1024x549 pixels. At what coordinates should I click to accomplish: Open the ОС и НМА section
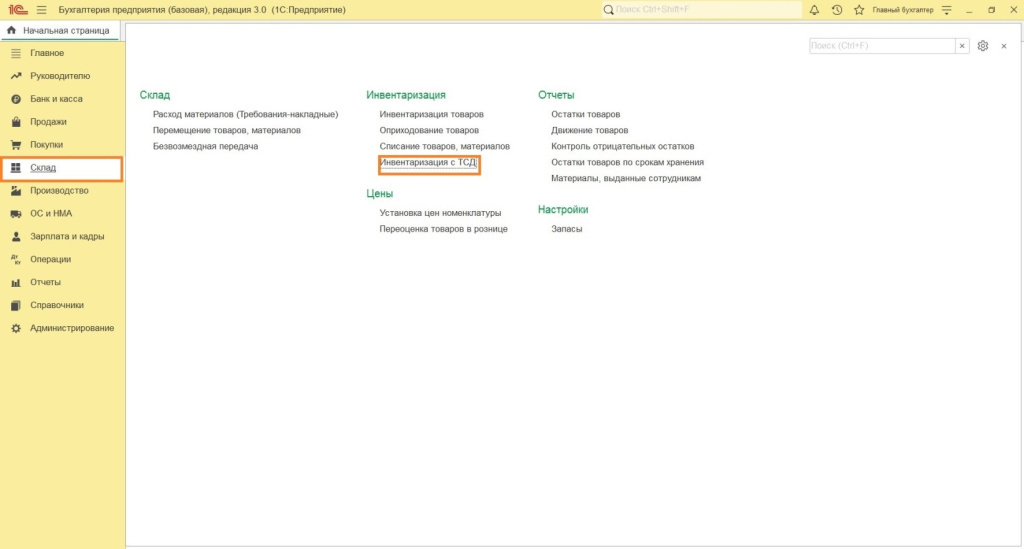tap(62, 213)
